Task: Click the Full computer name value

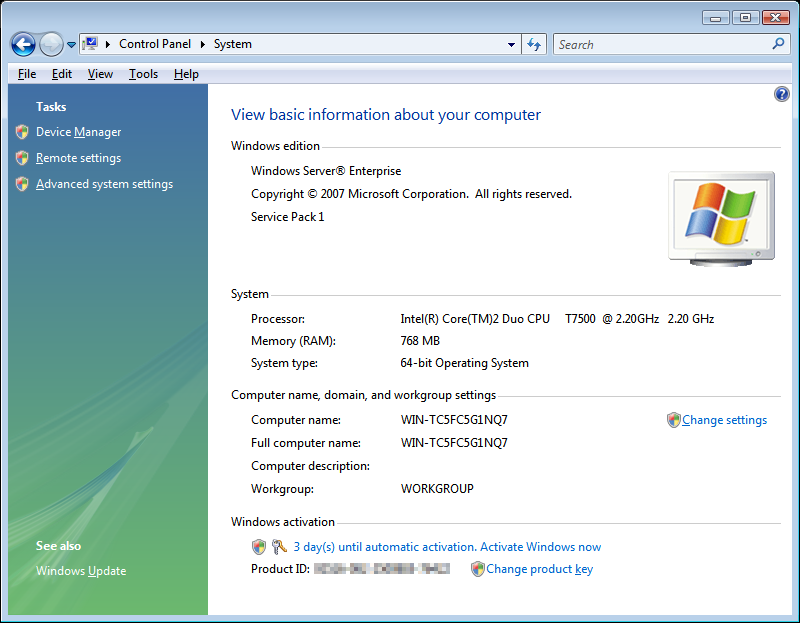Action: click(454, 443)
